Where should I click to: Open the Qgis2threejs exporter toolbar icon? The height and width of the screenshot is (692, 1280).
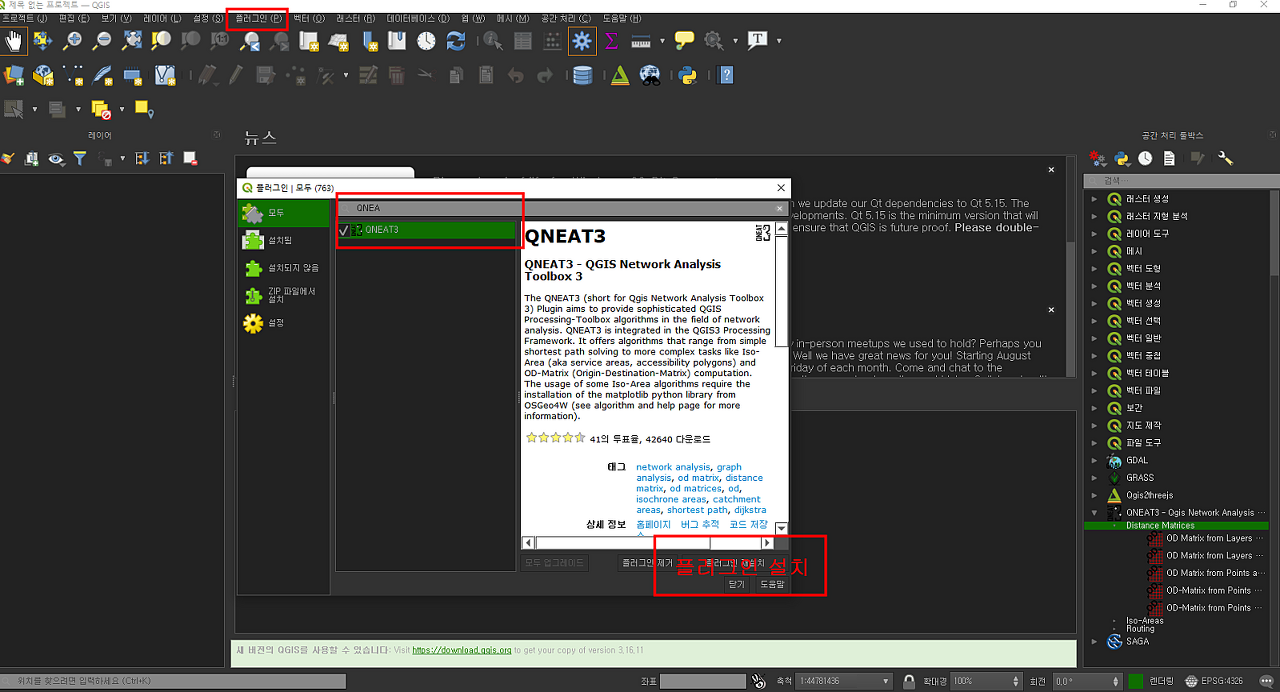coord(620,75)
